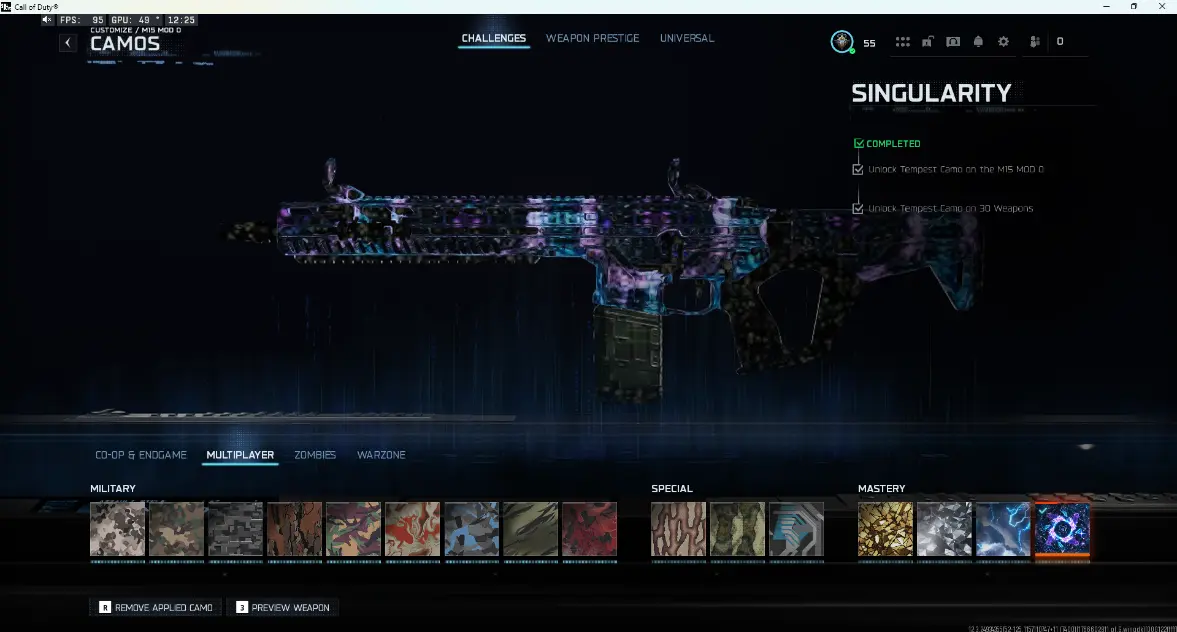Switch to Weapon Prestige tab
This screenshot has width=1177, height=632.
coord(592,38)
